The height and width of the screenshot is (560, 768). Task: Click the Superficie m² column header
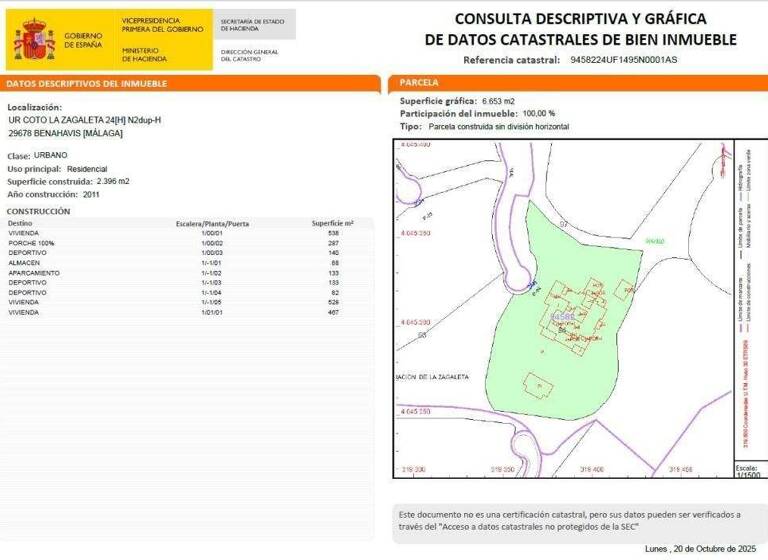(x=332, y=223)
